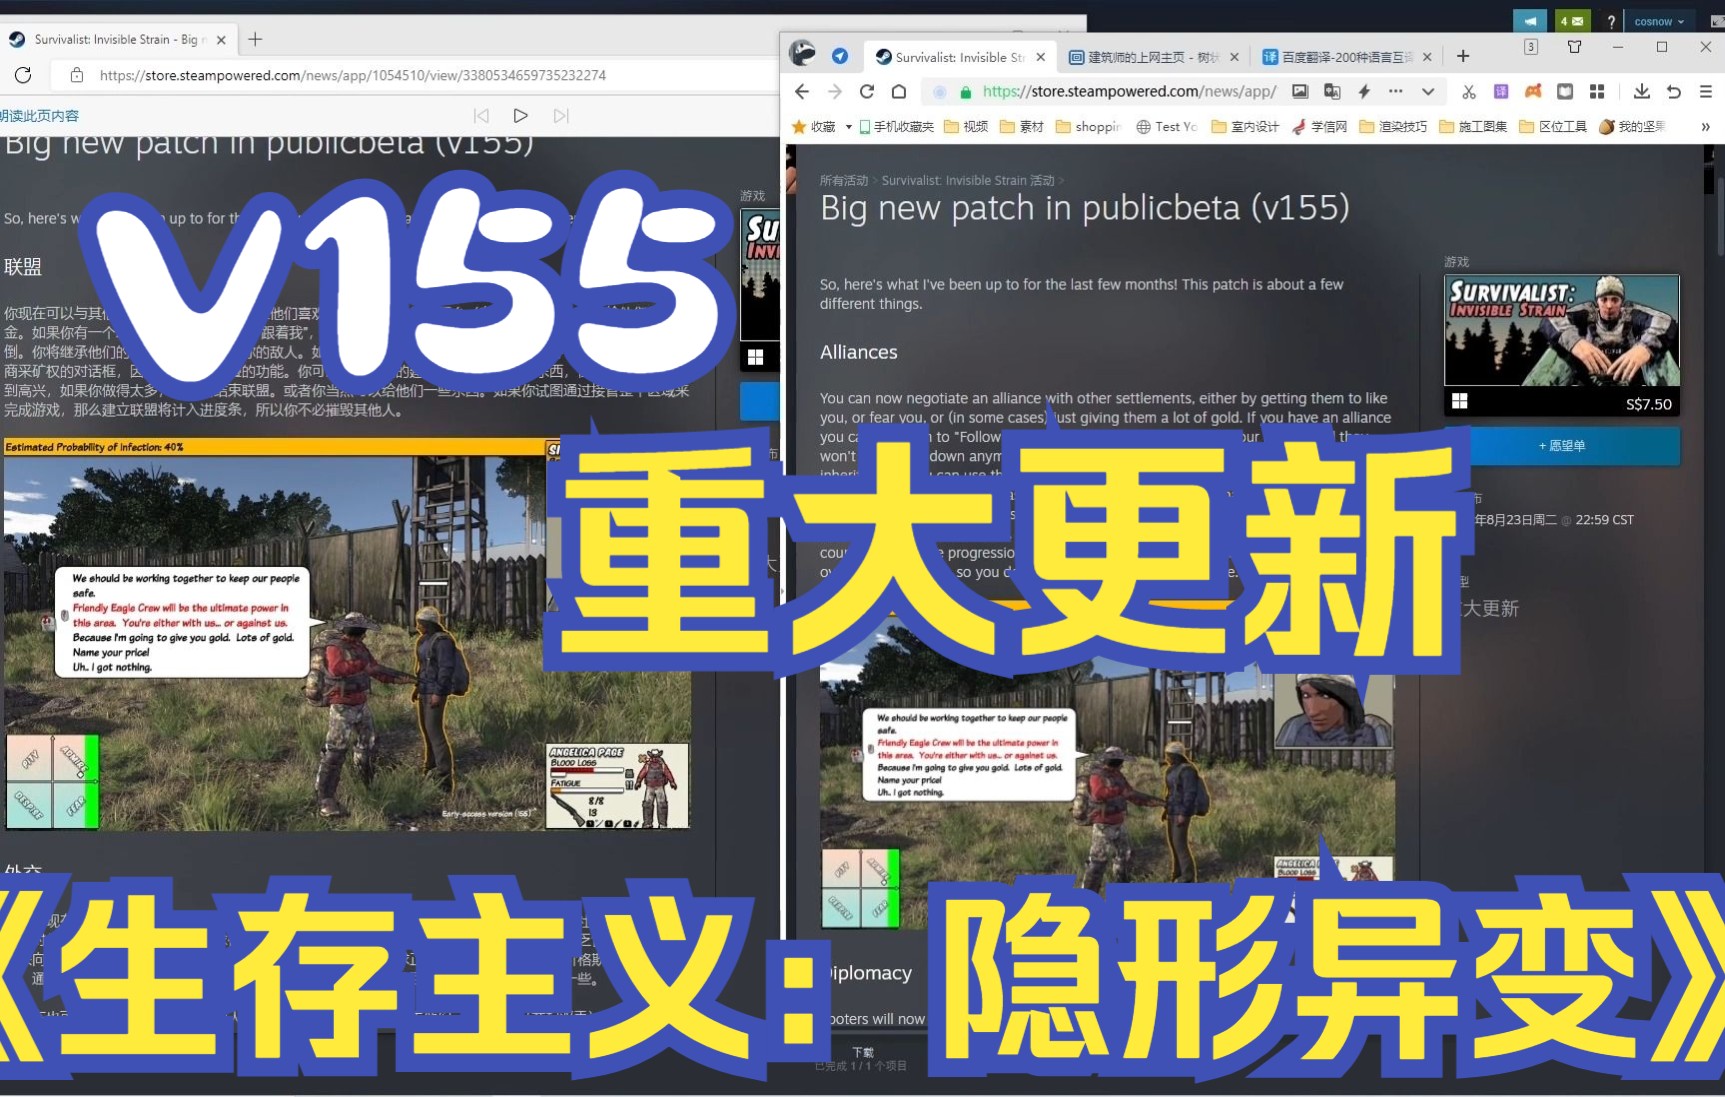Viewport: 1725px width, 1097px height.
Task: Open the apps grid extension icon
Action: click(x=1597, y=91)
